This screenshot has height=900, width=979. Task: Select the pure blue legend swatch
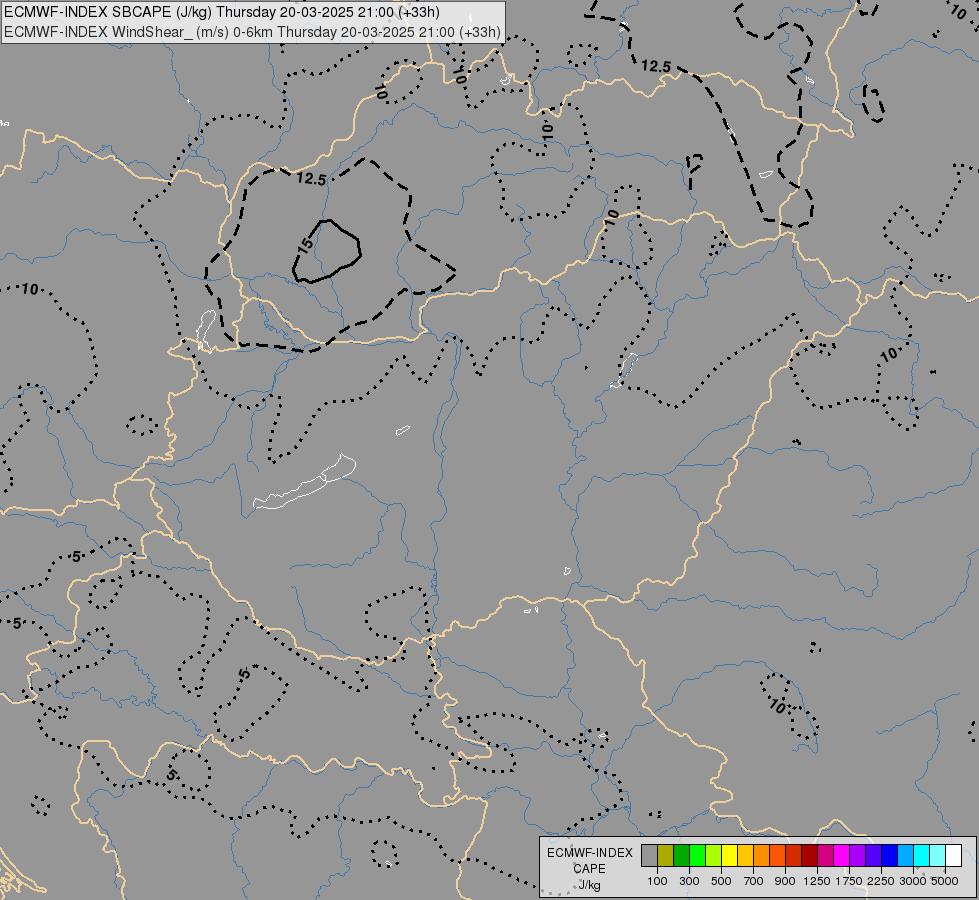pyautogui.click(x=890, y=855)
